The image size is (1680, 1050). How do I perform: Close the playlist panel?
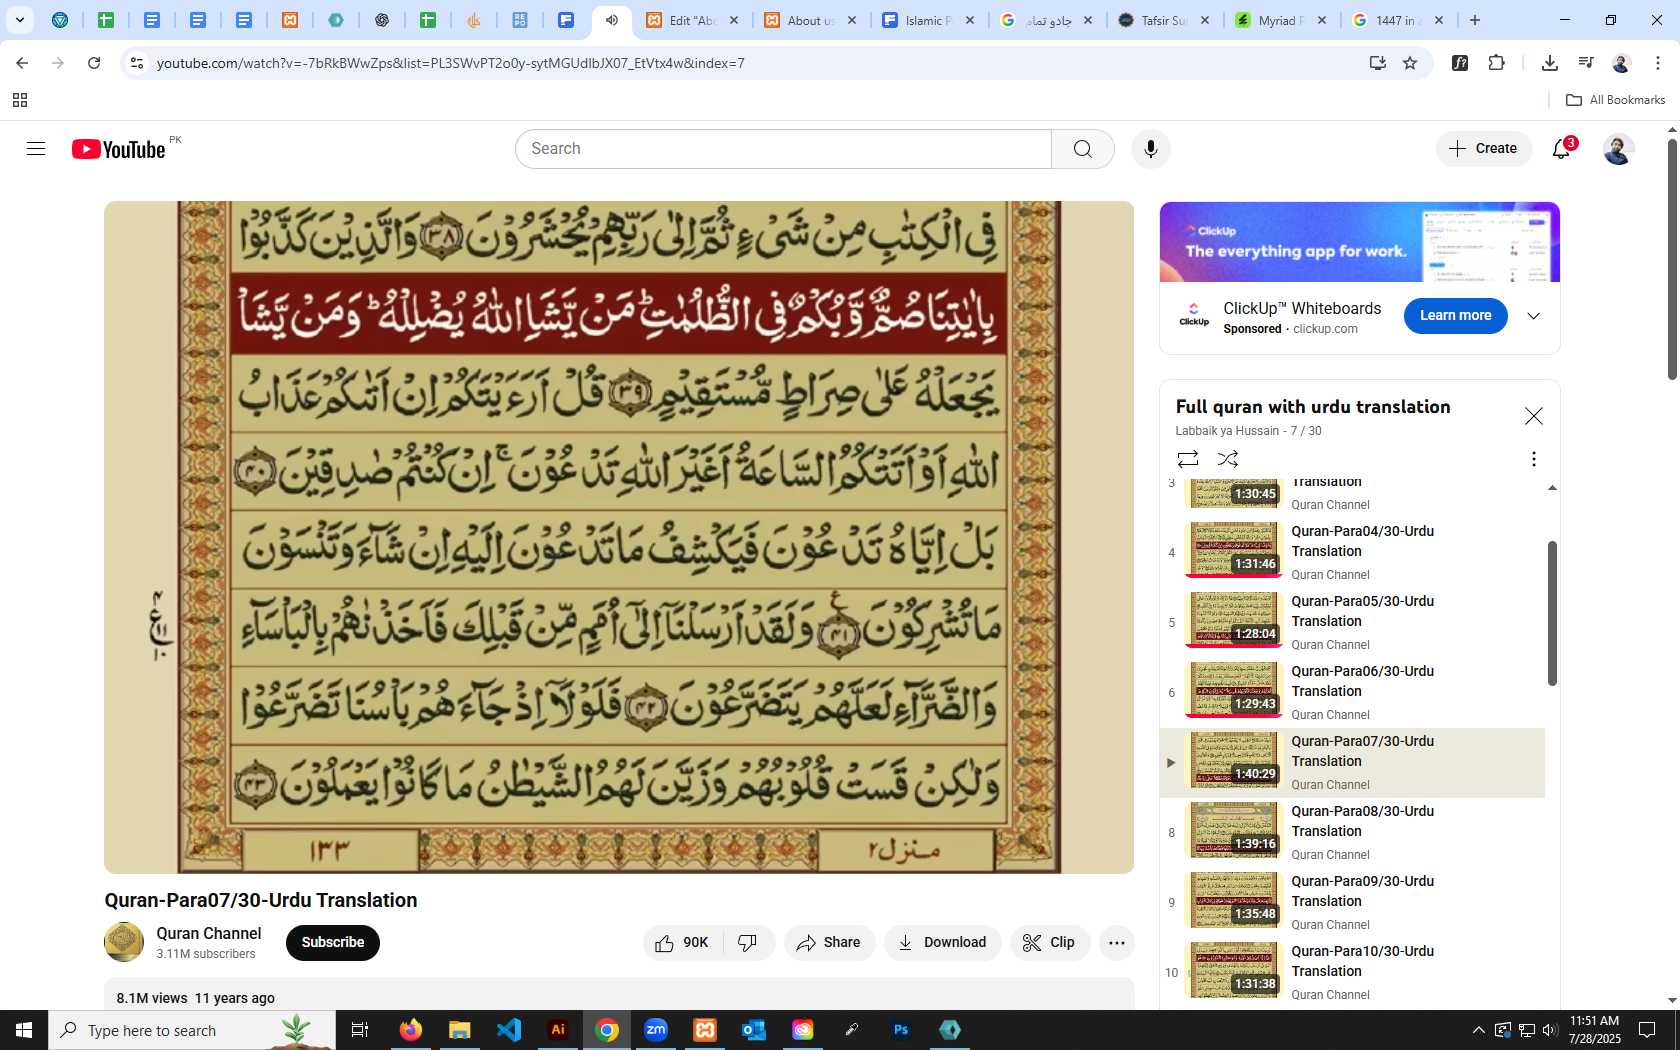tap(1533, 416)
